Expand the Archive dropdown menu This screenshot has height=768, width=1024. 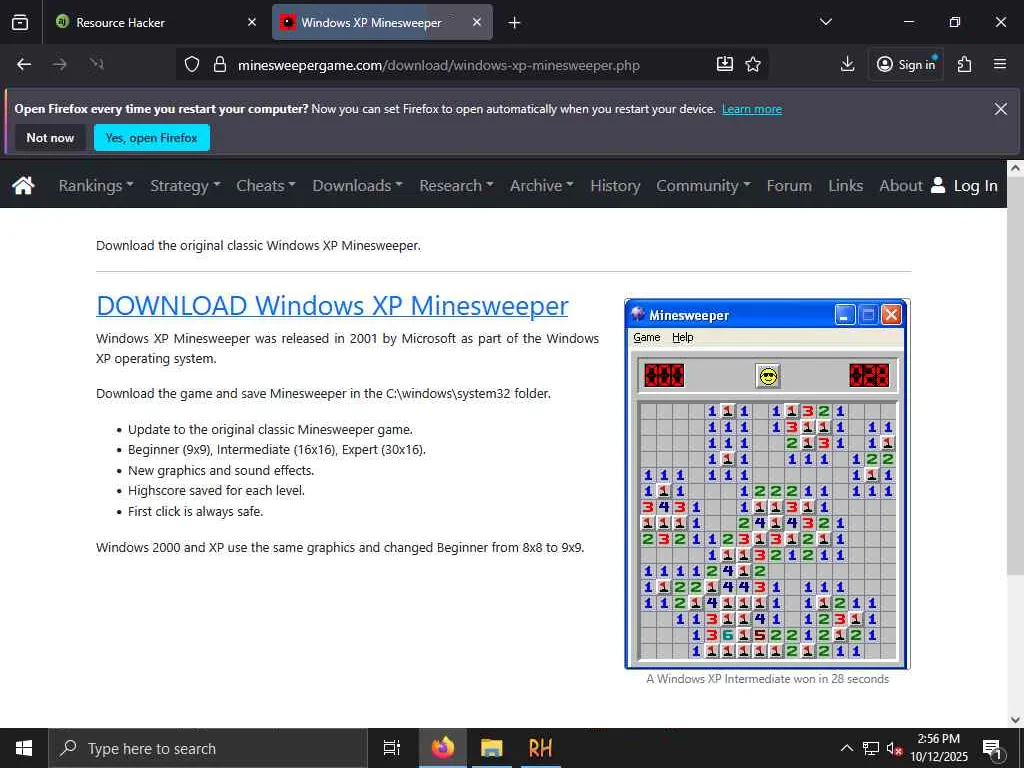pyautogui.click(x=541, y=185)
